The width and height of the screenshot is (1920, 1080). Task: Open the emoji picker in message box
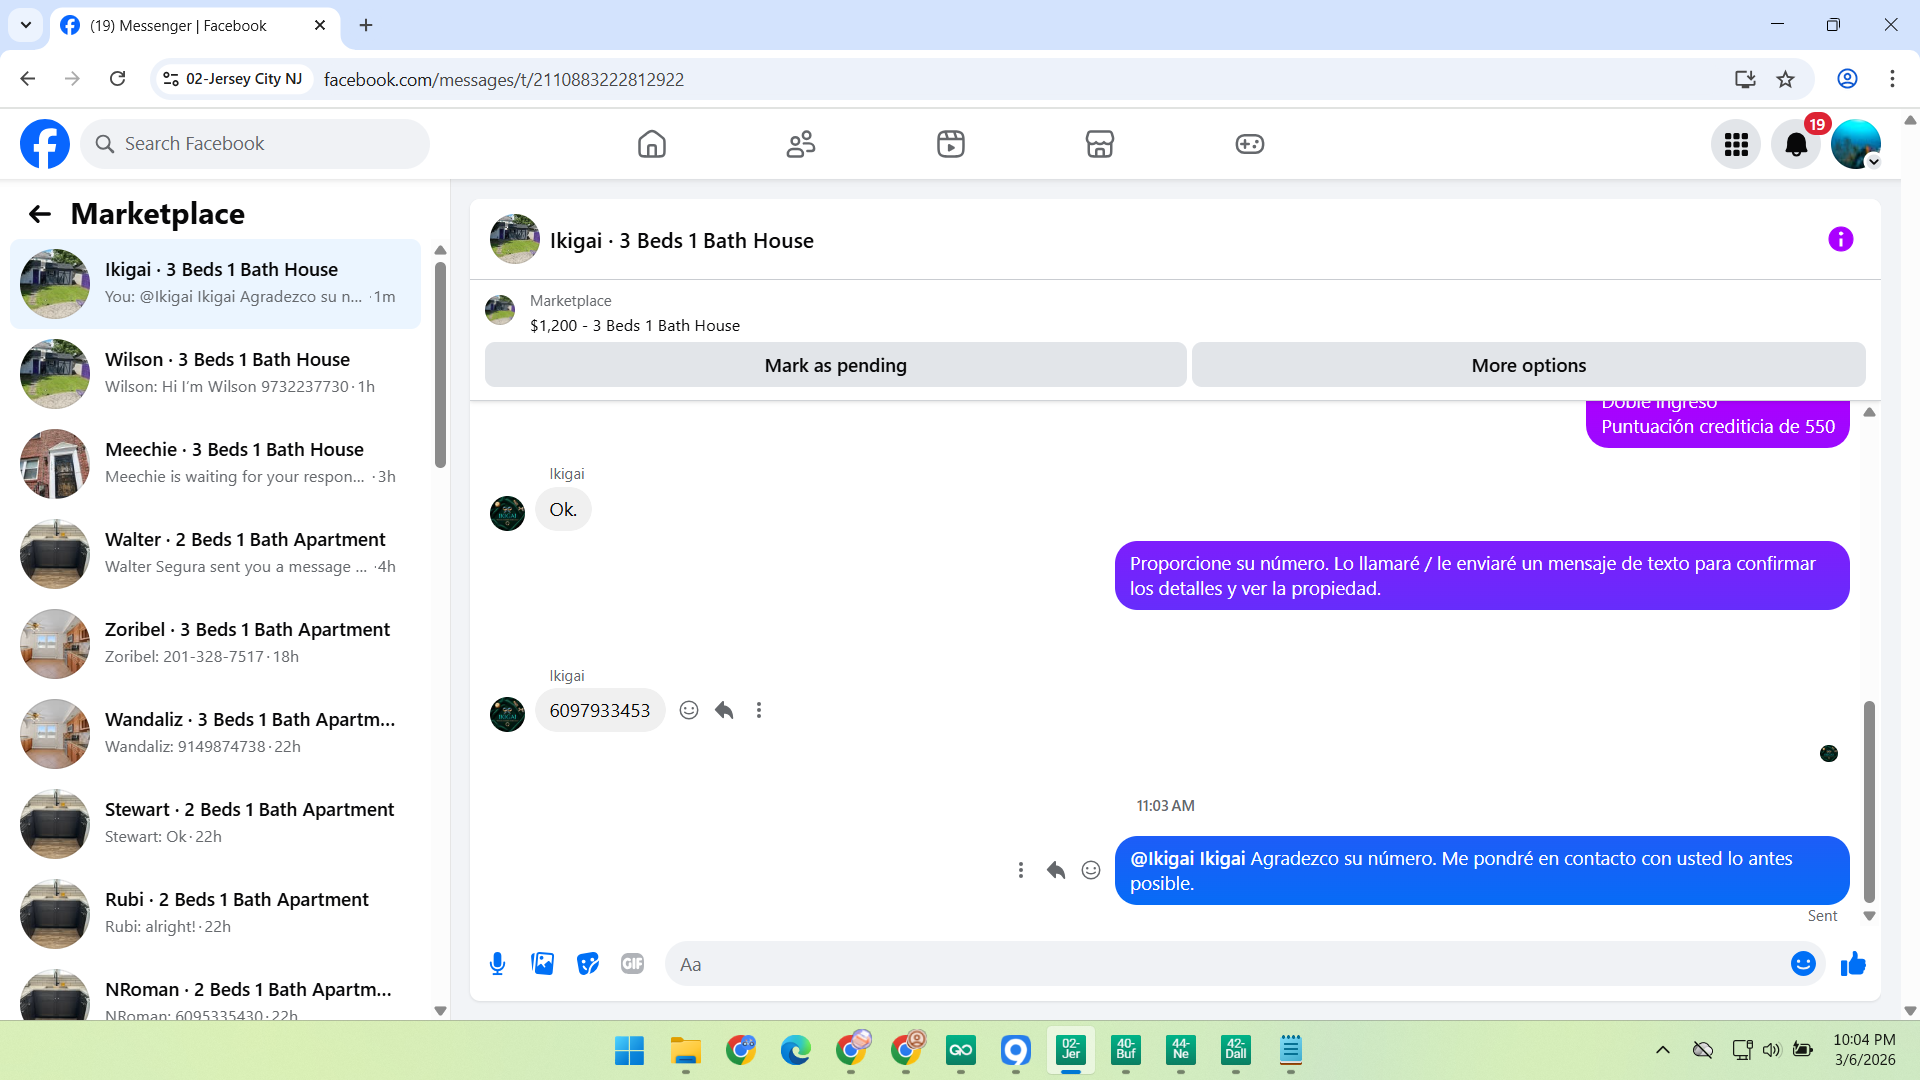tap(1802, 964)
